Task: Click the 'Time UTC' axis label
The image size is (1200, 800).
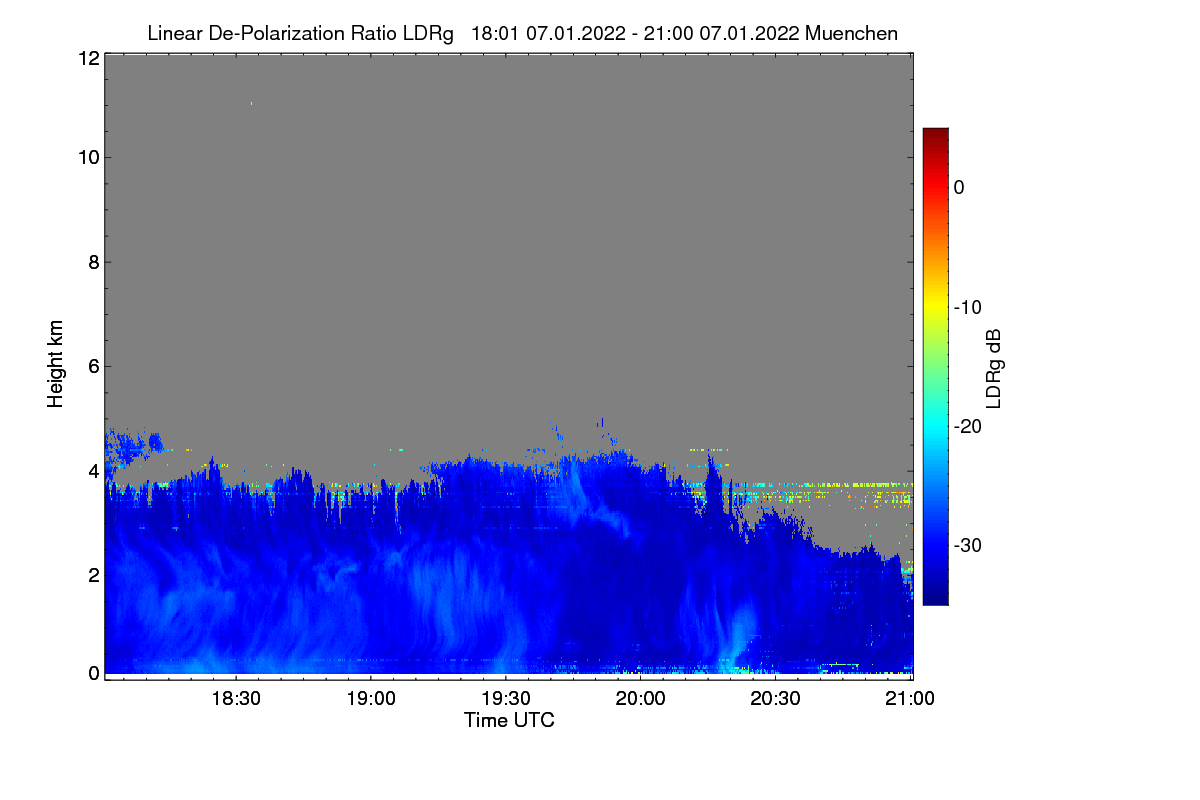Action: click(x=509, y=720)
